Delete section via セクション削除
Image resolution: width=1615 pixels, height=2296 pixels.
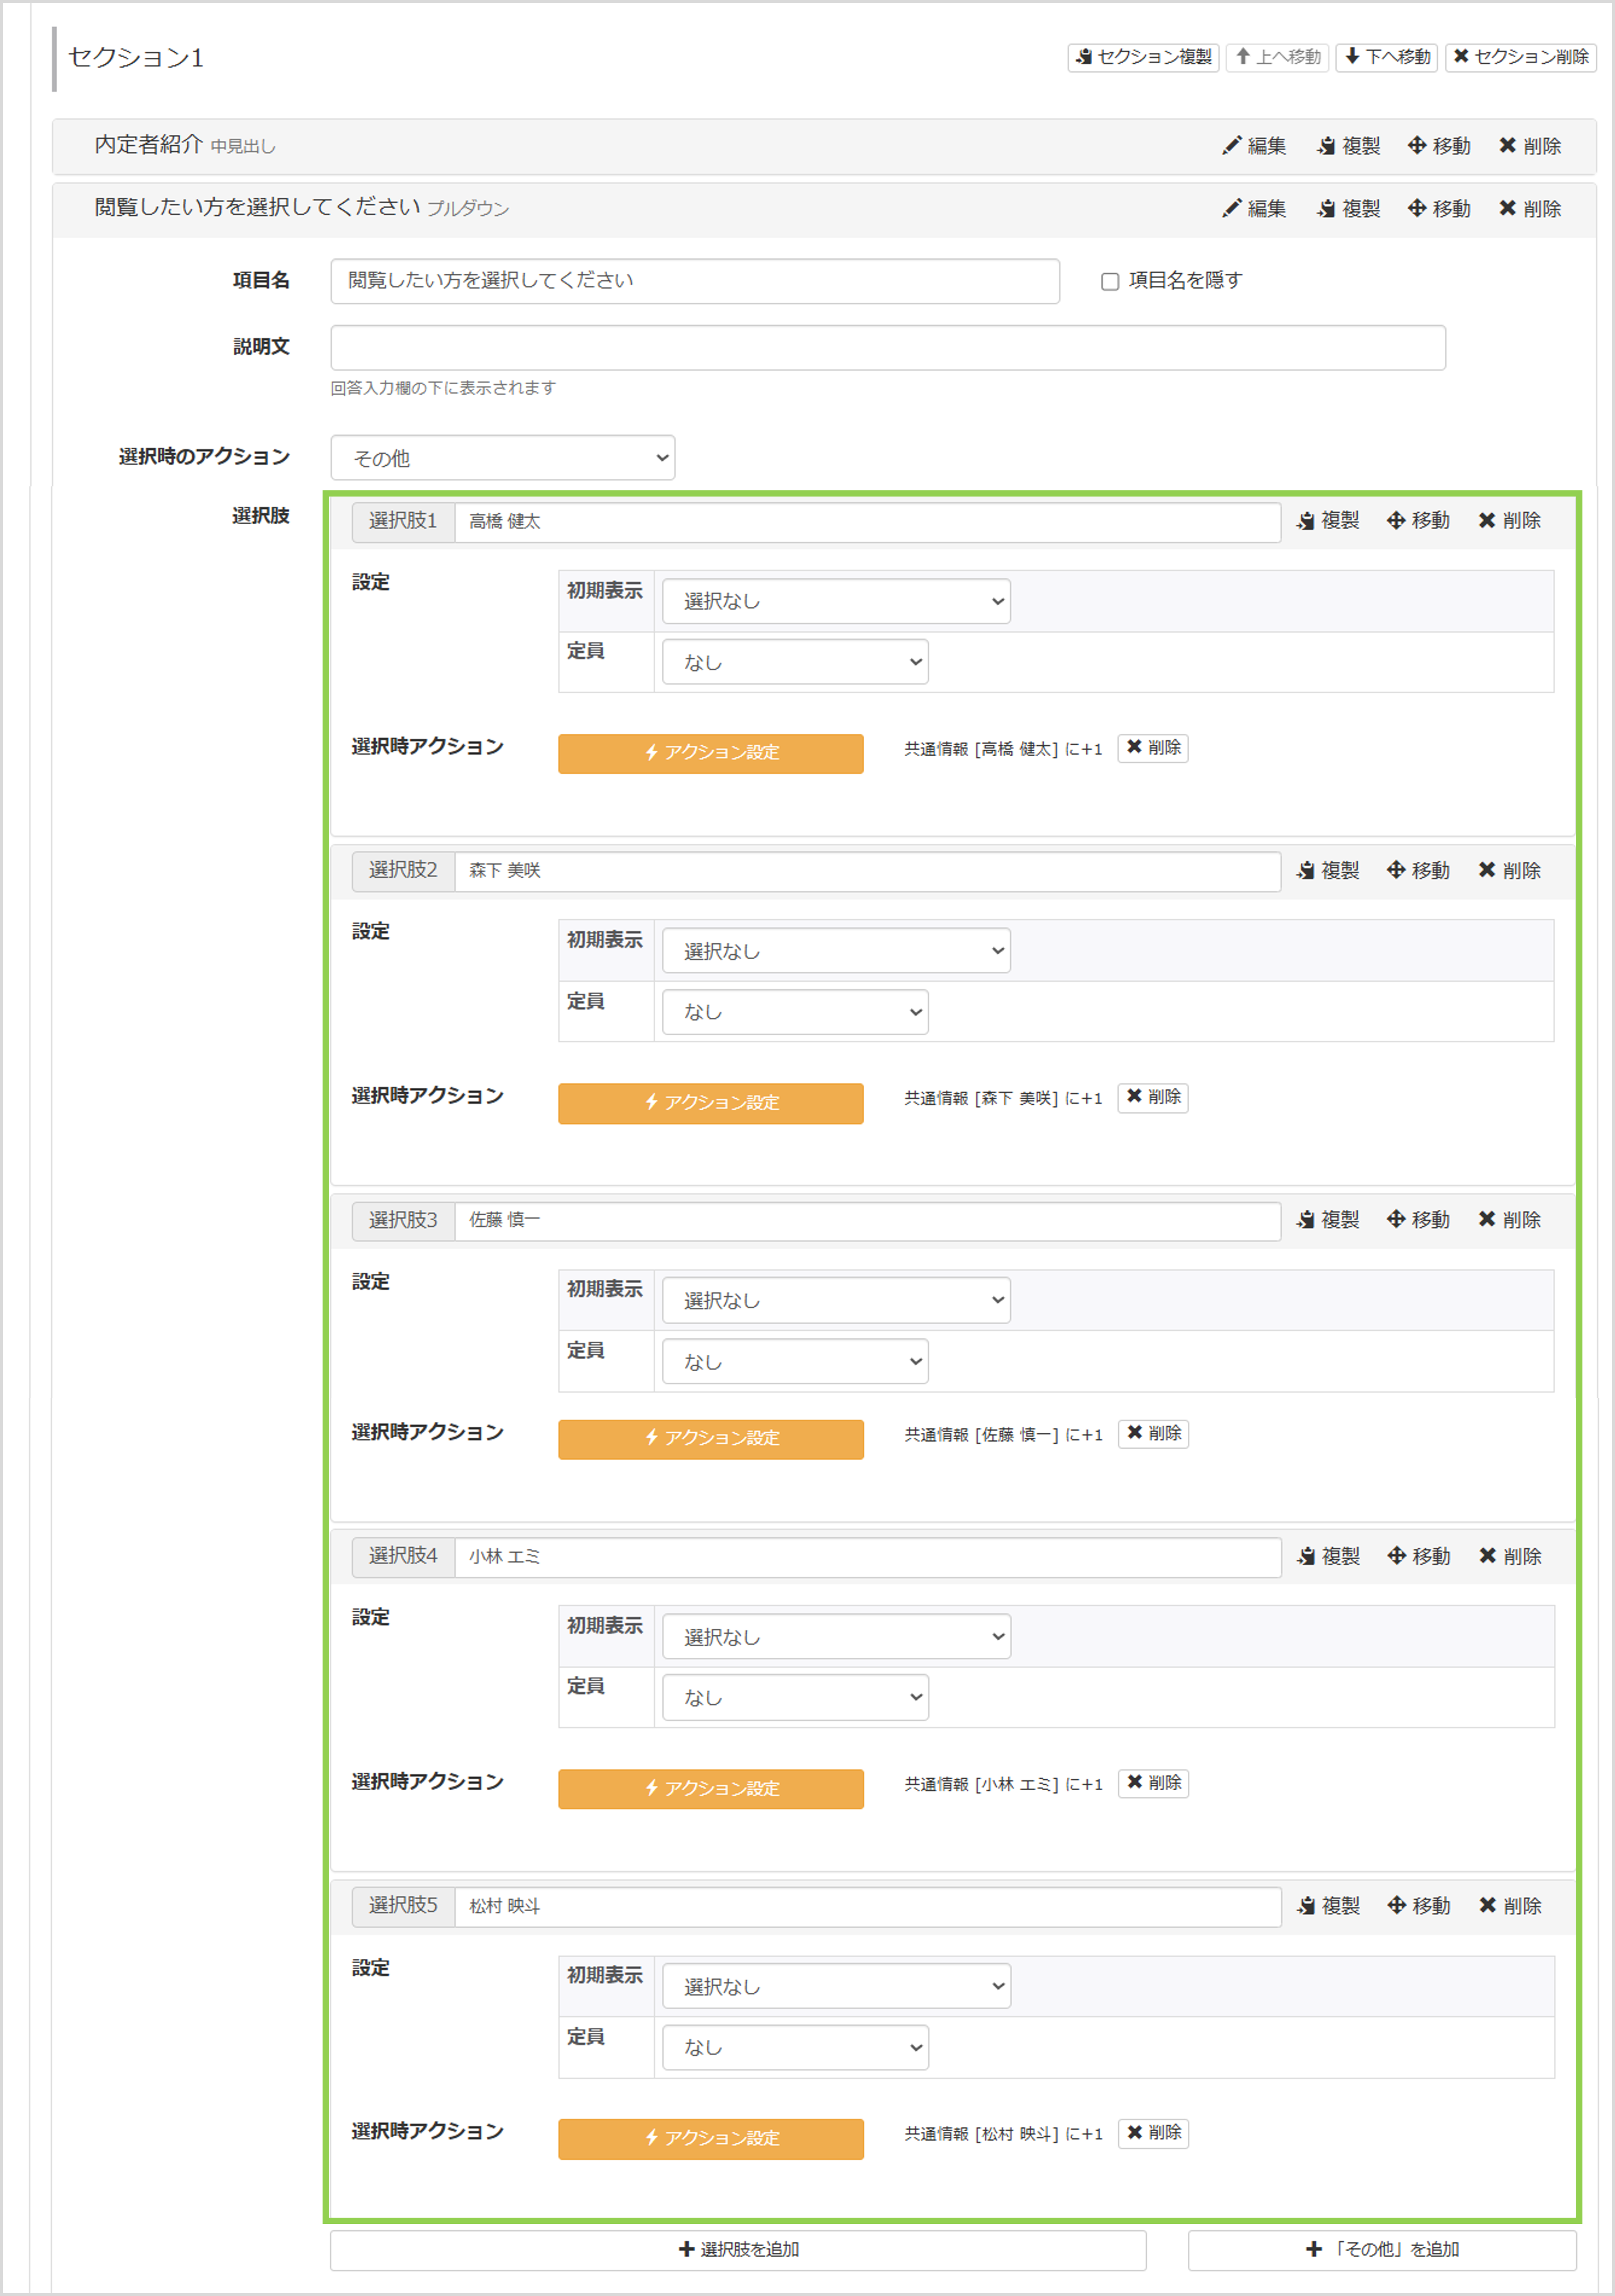(1520, 57)
